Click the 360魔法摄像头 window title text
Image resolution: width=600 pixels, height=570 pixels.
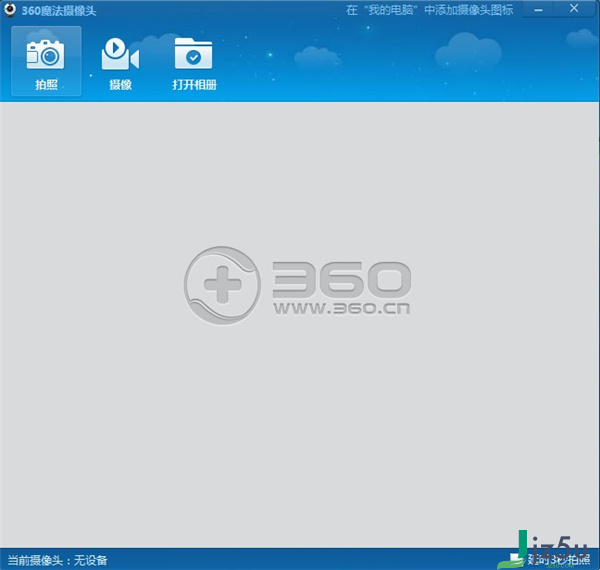point(59,10)
